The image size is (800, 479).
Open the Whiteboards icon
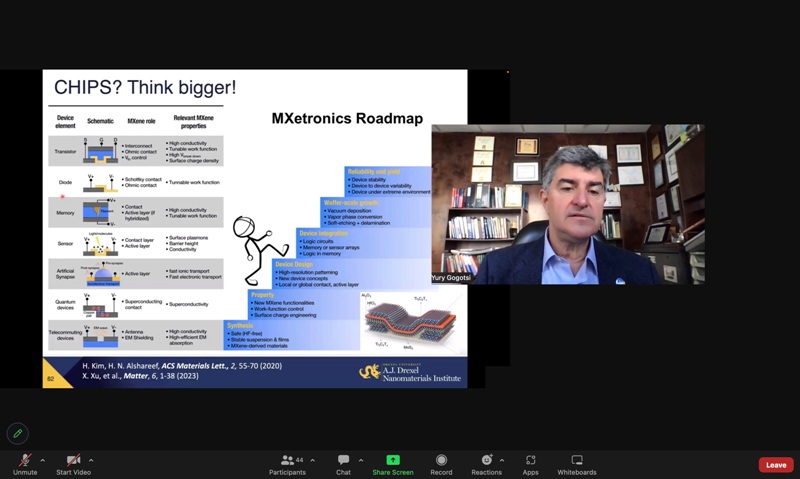(577, 460)
